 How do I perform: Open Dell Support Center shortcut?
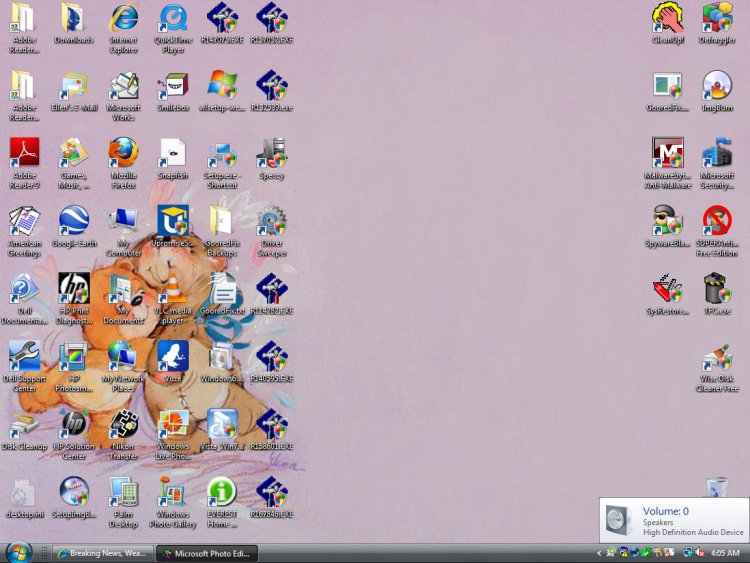click(x=24, y=367)
